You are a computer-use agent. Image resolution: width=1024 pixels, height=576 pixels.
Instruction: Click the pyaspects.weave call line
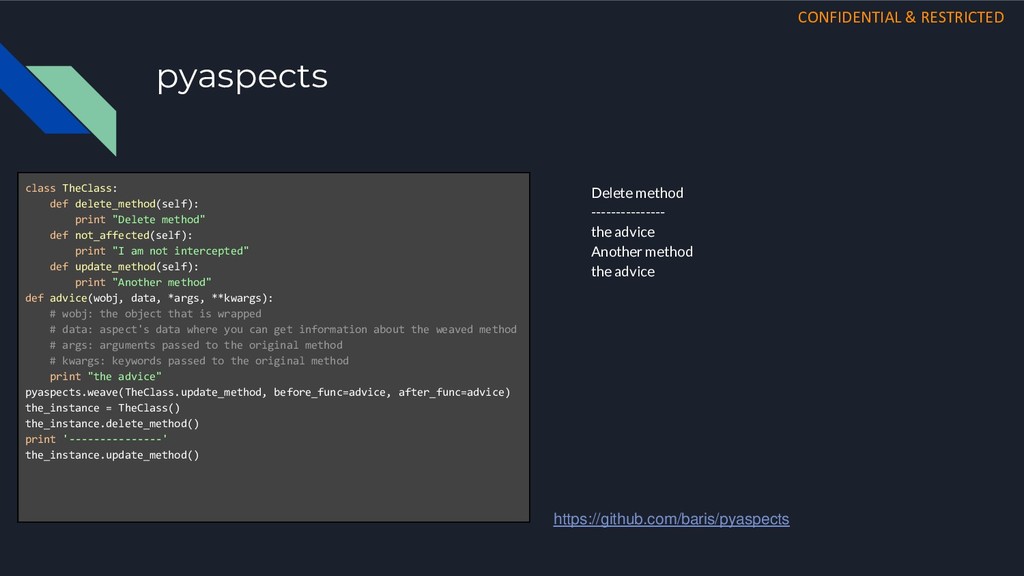point(268,392)
